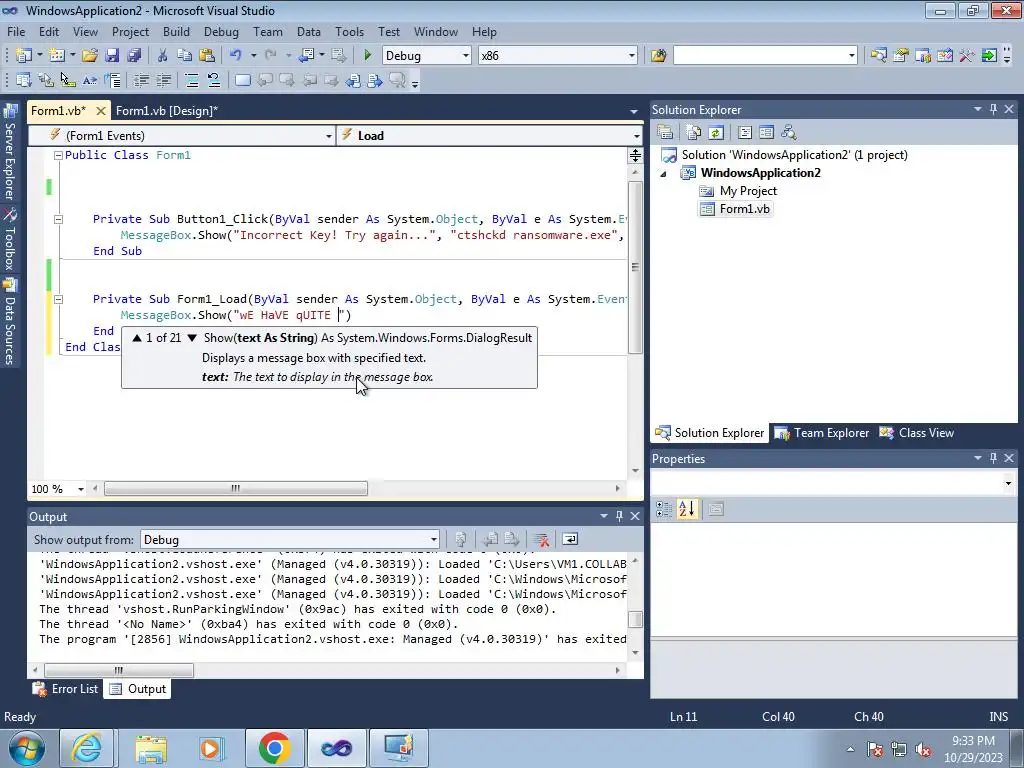Click the Decrease Indent icon
This screenshot has height=768, width=1024.
tap(141, 80)
